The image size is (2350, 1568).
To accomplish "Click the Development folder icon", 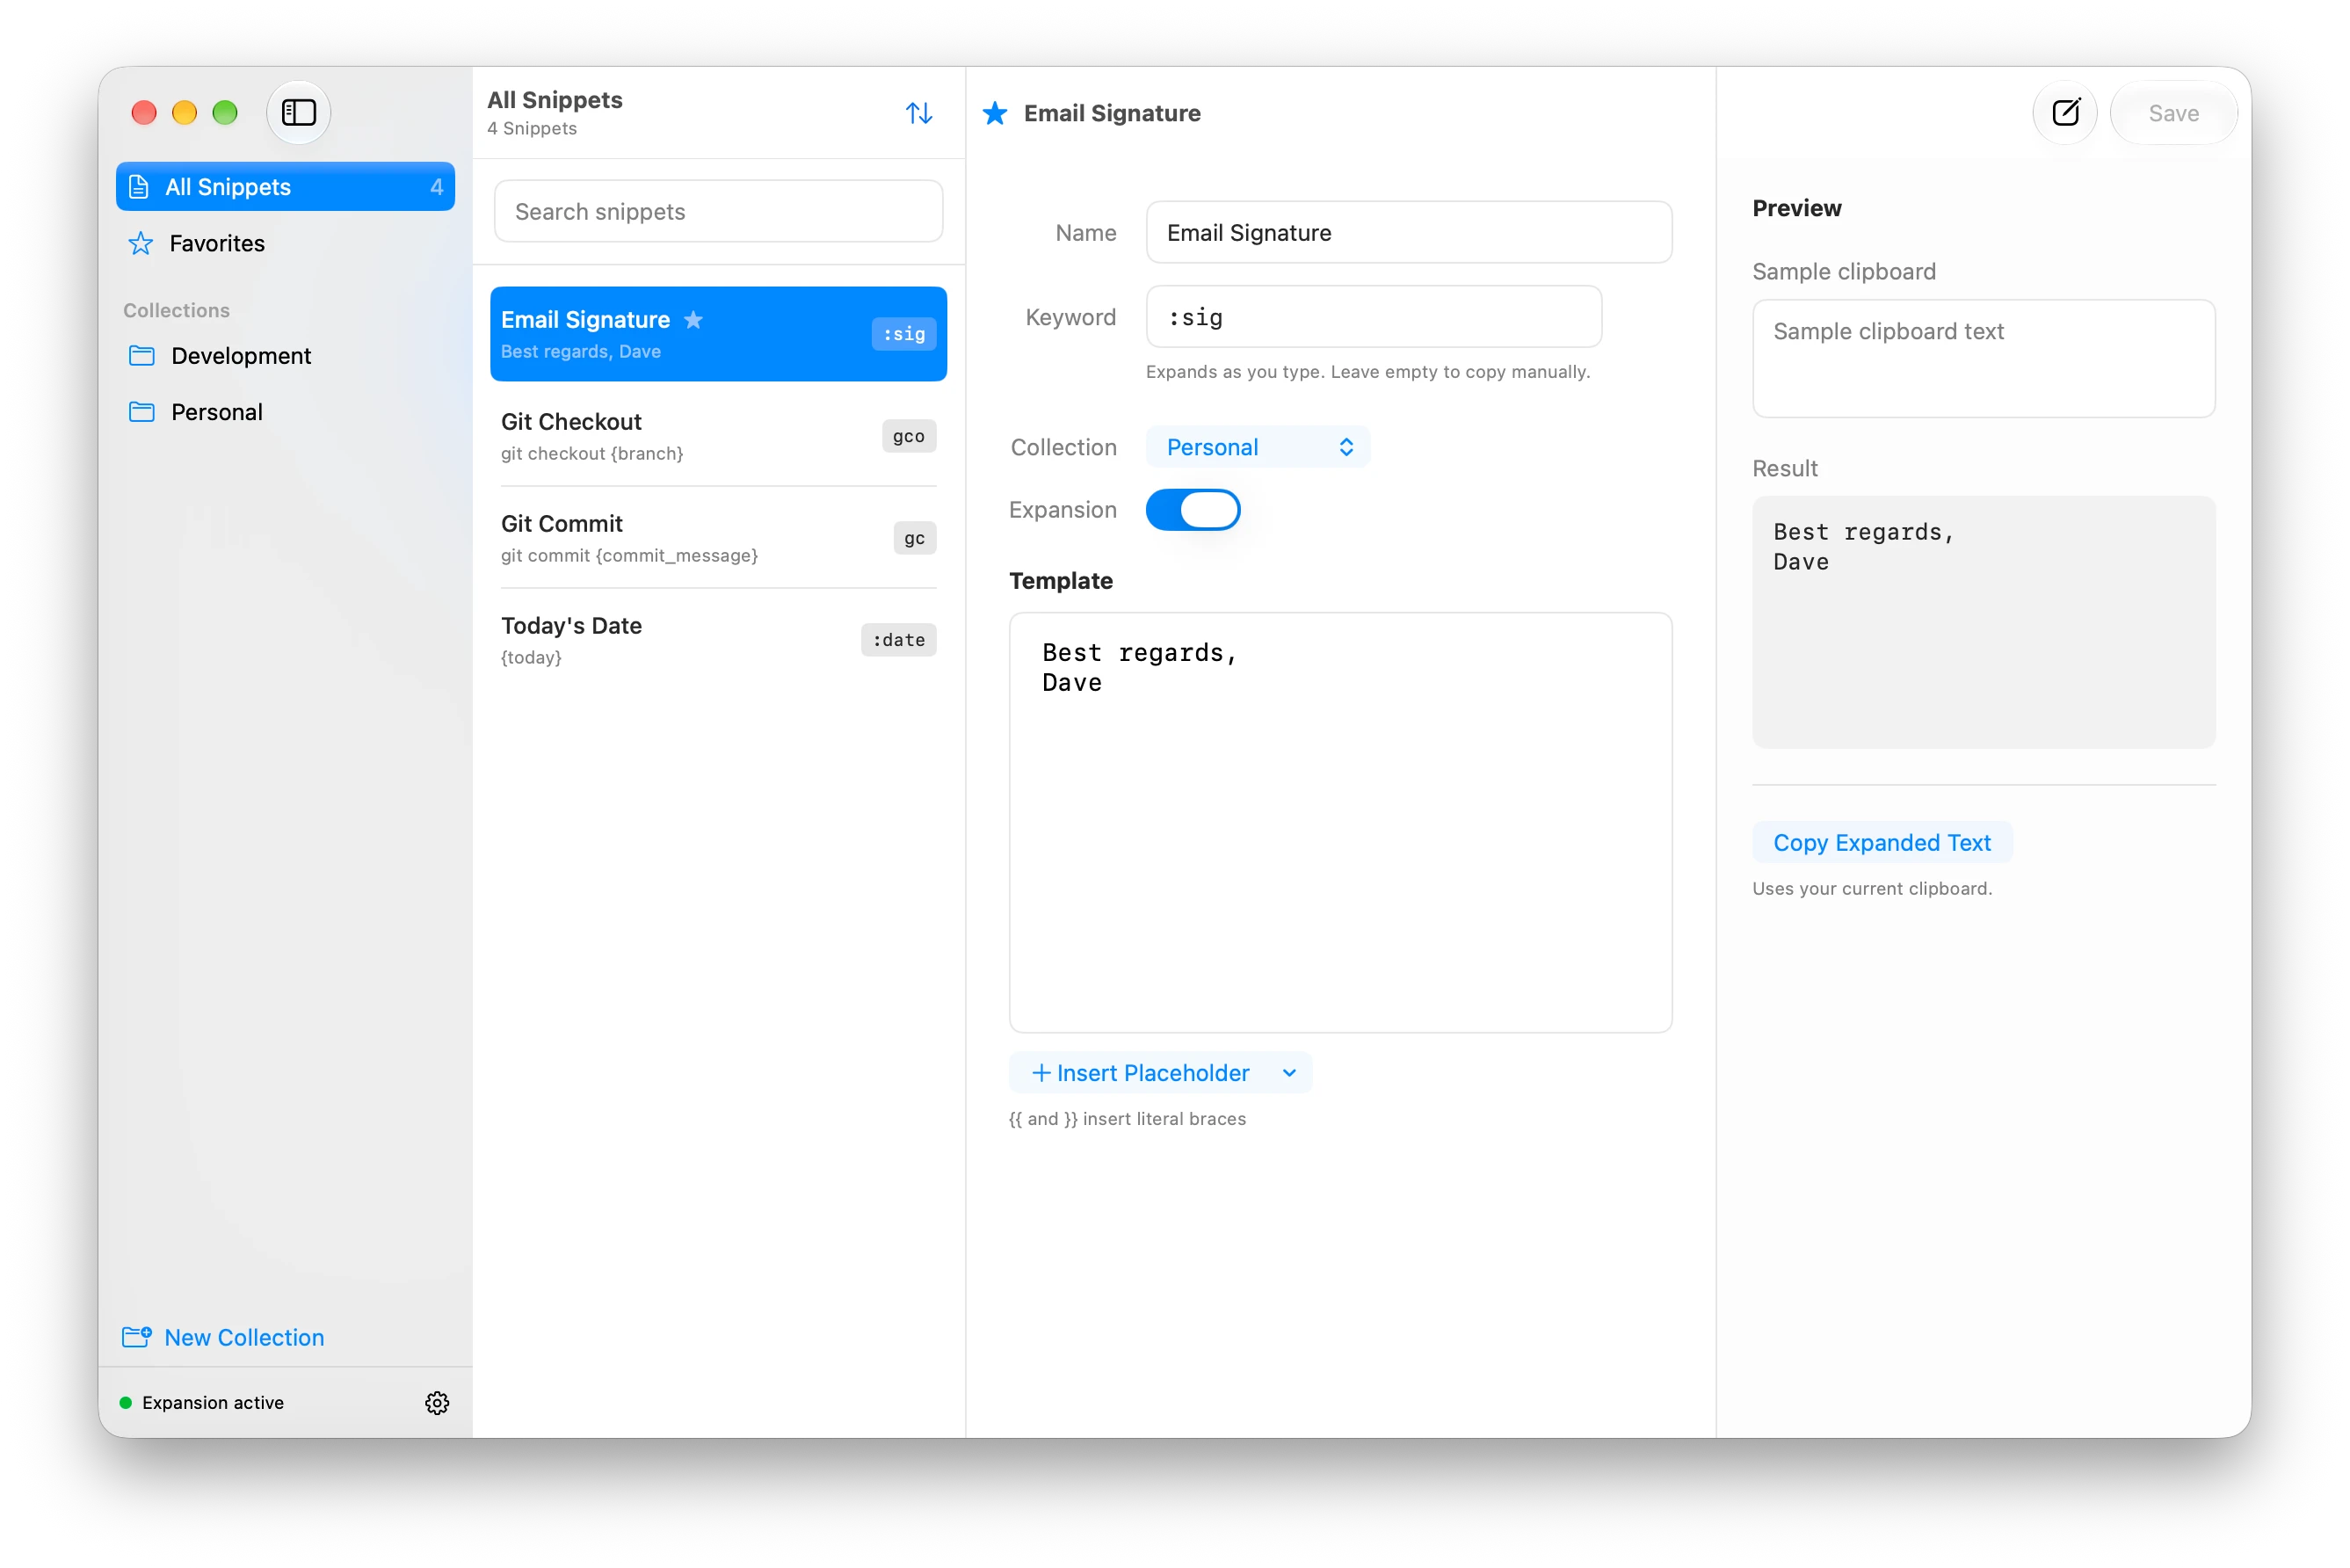I will [x=142, y=355].
